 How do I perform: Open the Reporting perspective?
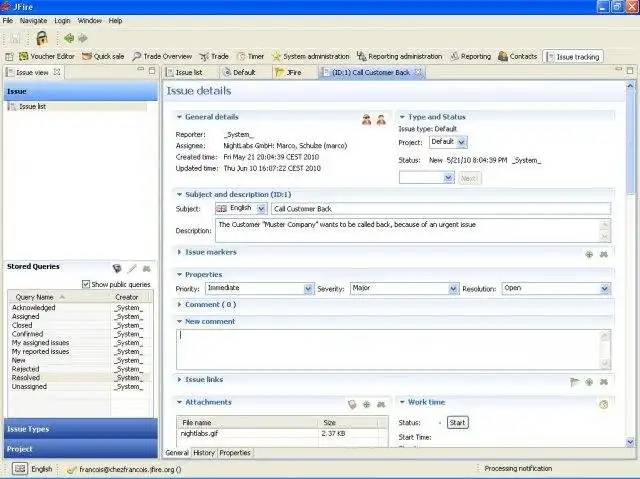[x=471, y=56]
